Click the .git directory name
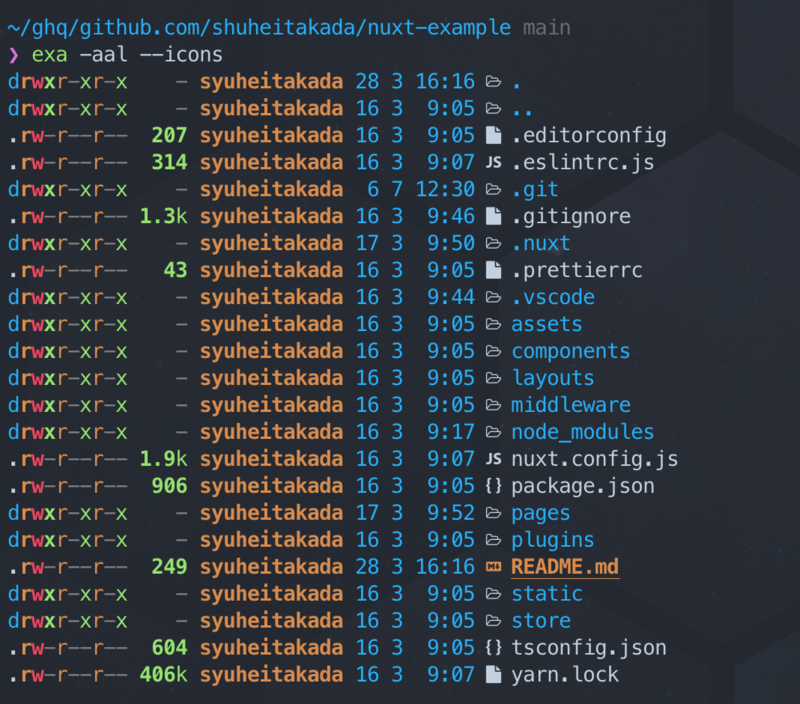 535,190
